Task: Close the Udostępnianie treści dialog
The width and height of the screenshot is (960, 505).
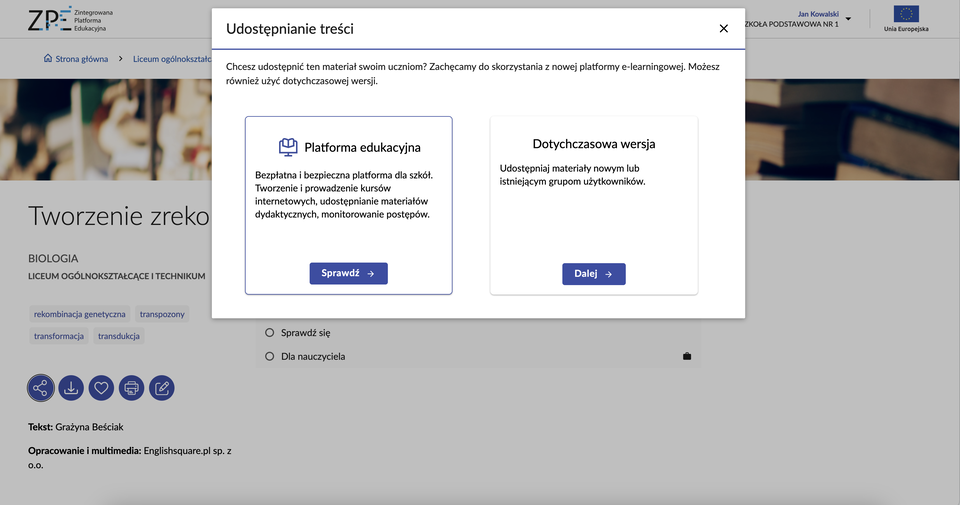Action: point(724,29)
